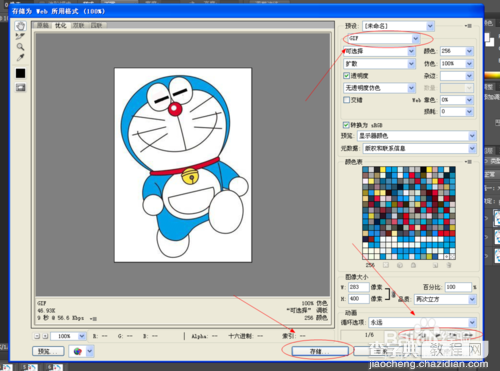Image resolution: width=500 pixels, height=371 pixels.
Task: Toggle the 转换为 sRGB checkbox
Action: point(346,125)
